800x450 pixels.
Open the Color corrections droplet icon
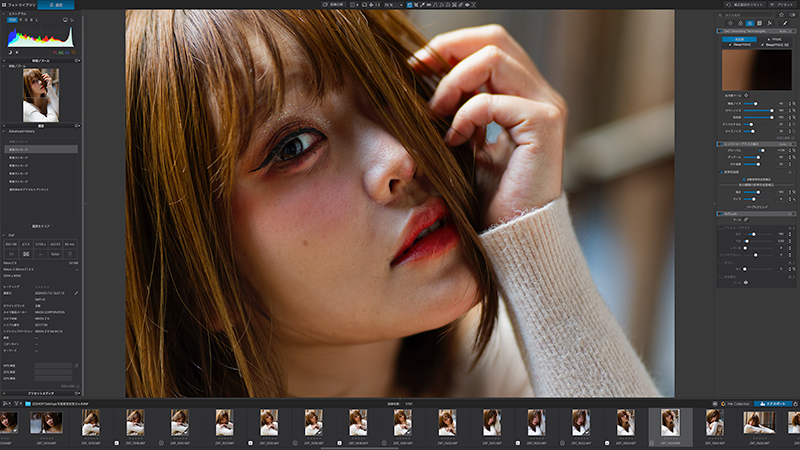[x=740, y=23]
